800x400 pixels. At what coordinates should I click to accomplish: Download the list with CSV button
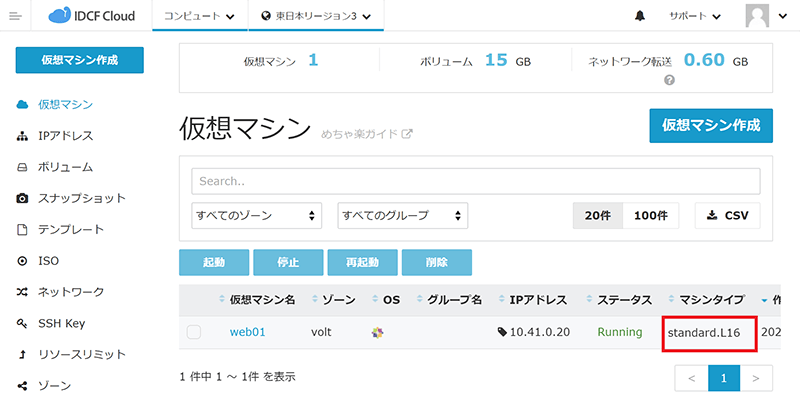click(x=727, y=216)
